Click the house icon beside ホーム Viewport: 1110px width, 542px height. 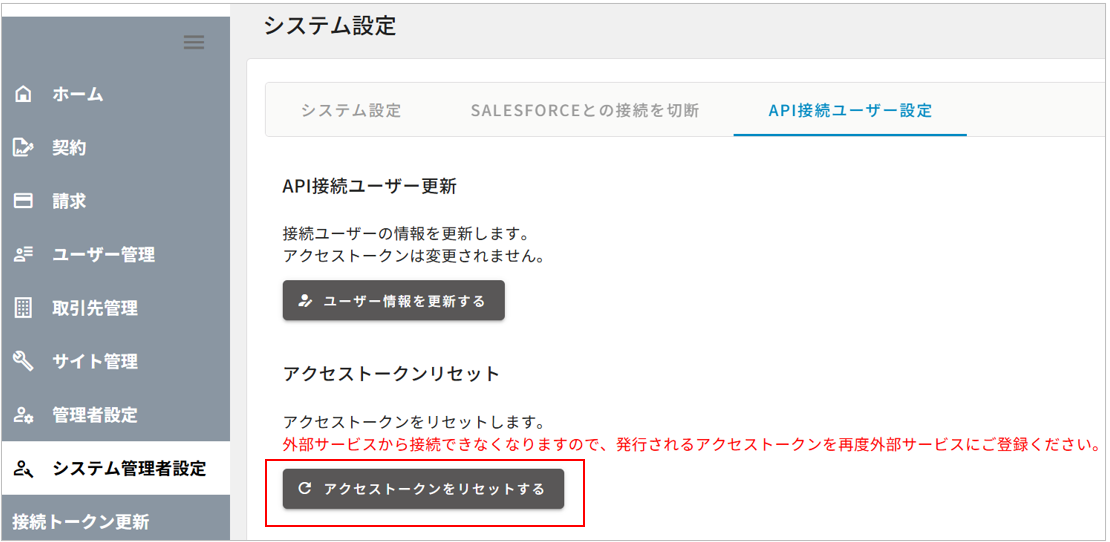(24, 95)
